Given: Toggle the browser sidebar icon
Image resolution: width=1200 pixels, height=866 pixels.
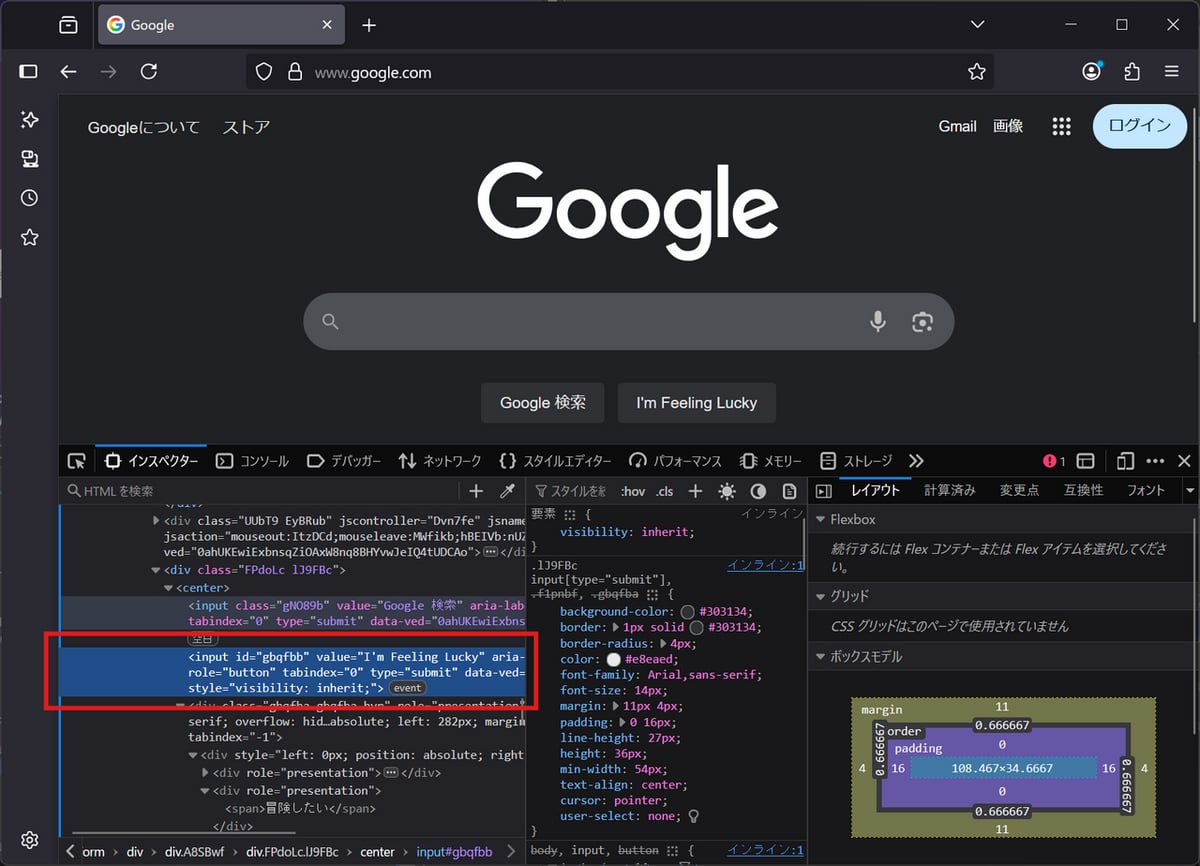Looking at the screenshot, I should 29,72.
